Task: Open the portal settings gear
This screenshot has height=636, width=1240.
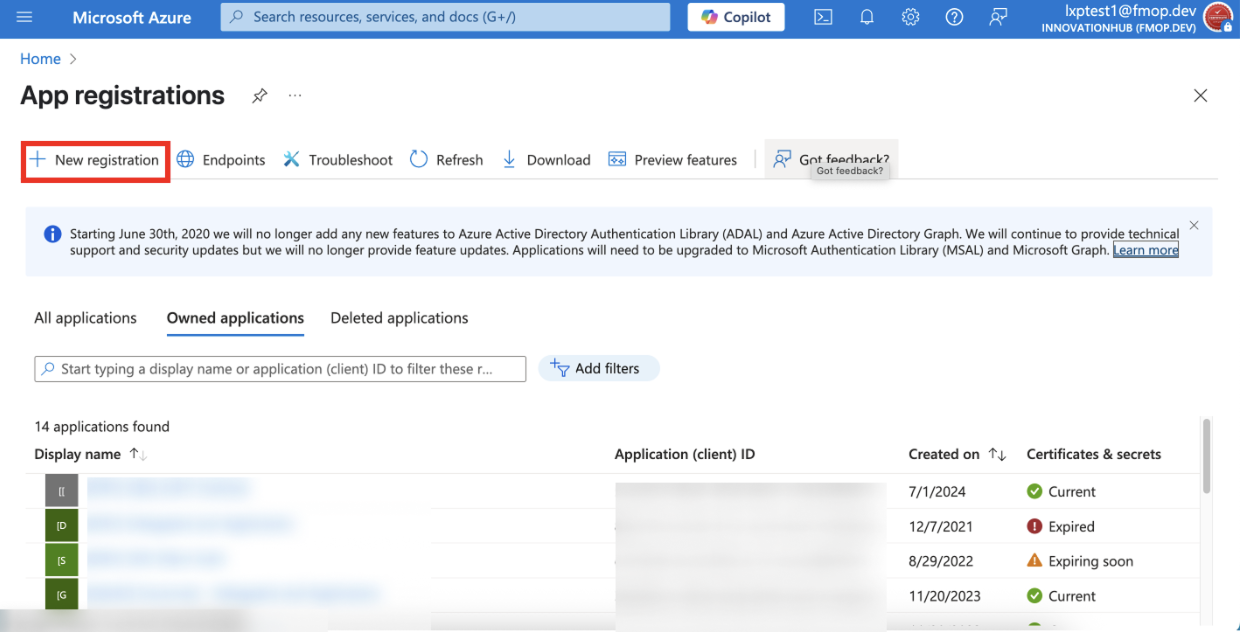Action: point(910,17)
